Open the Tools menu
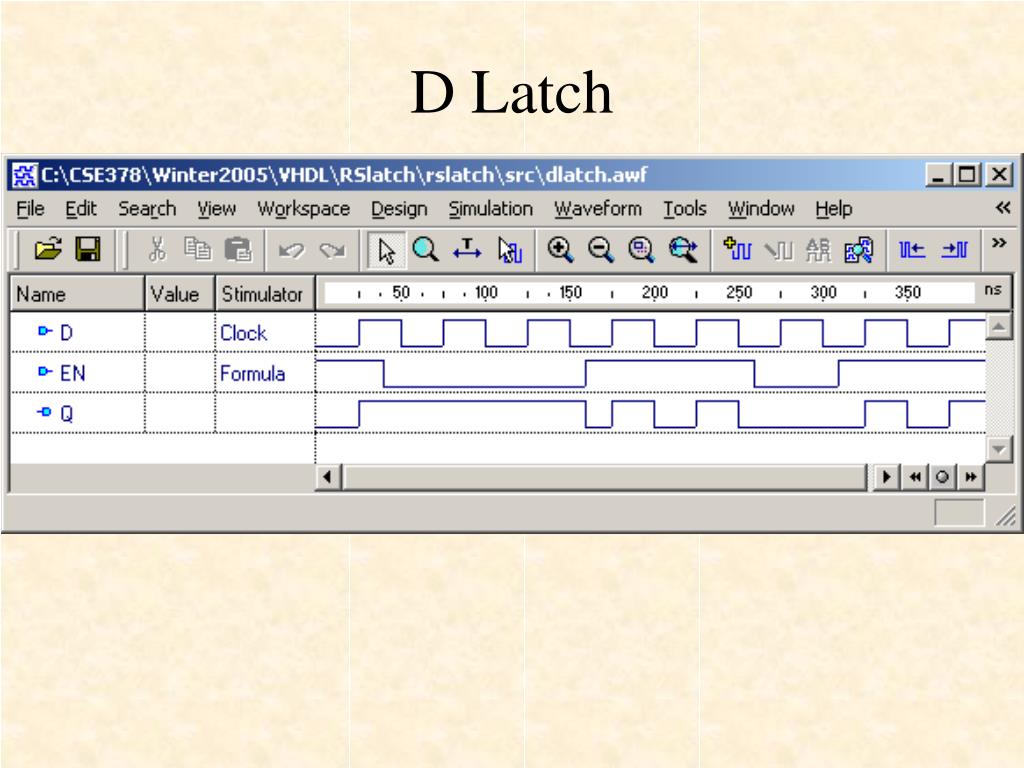This screenshot has width=1024, height=768. click(685, 209)
